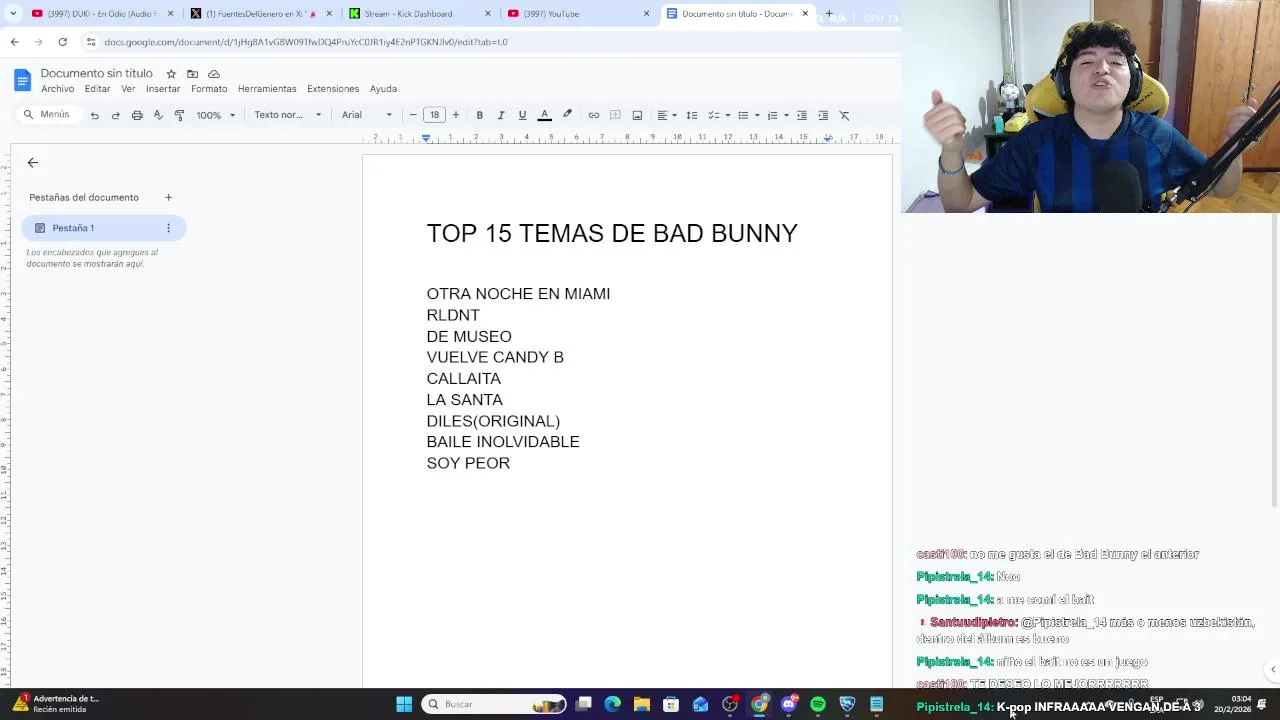
Task: Click the clear formatting icon
Action: pos(844,115)
